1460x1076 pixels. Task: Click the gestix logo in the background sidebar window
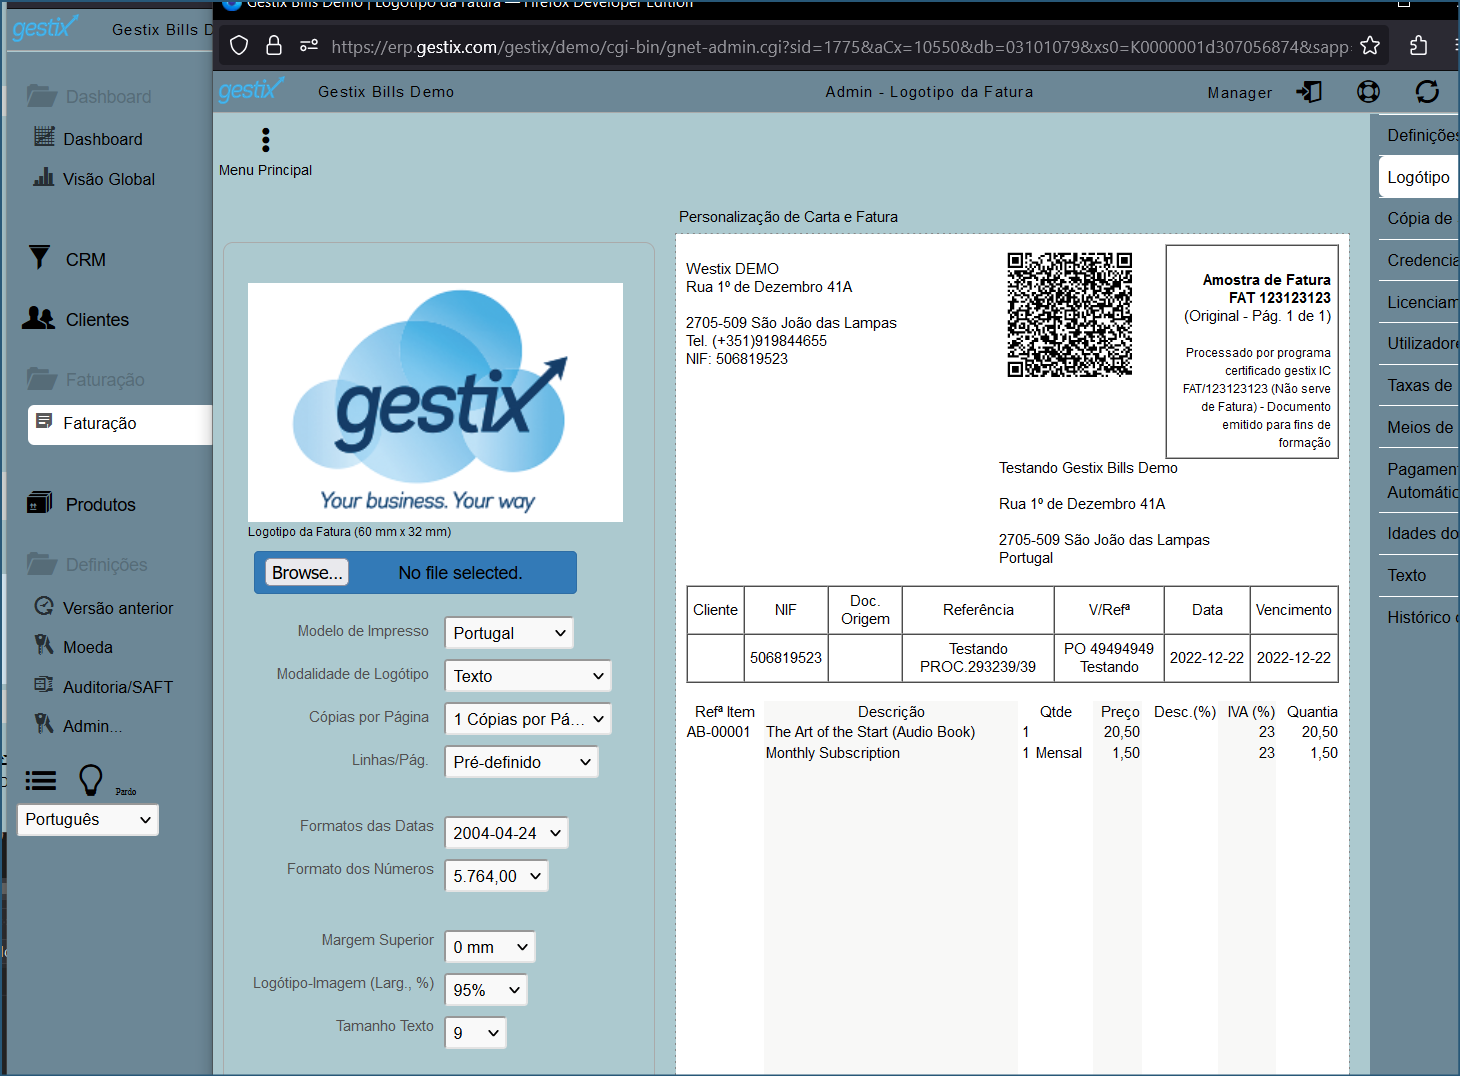point(45,28)
